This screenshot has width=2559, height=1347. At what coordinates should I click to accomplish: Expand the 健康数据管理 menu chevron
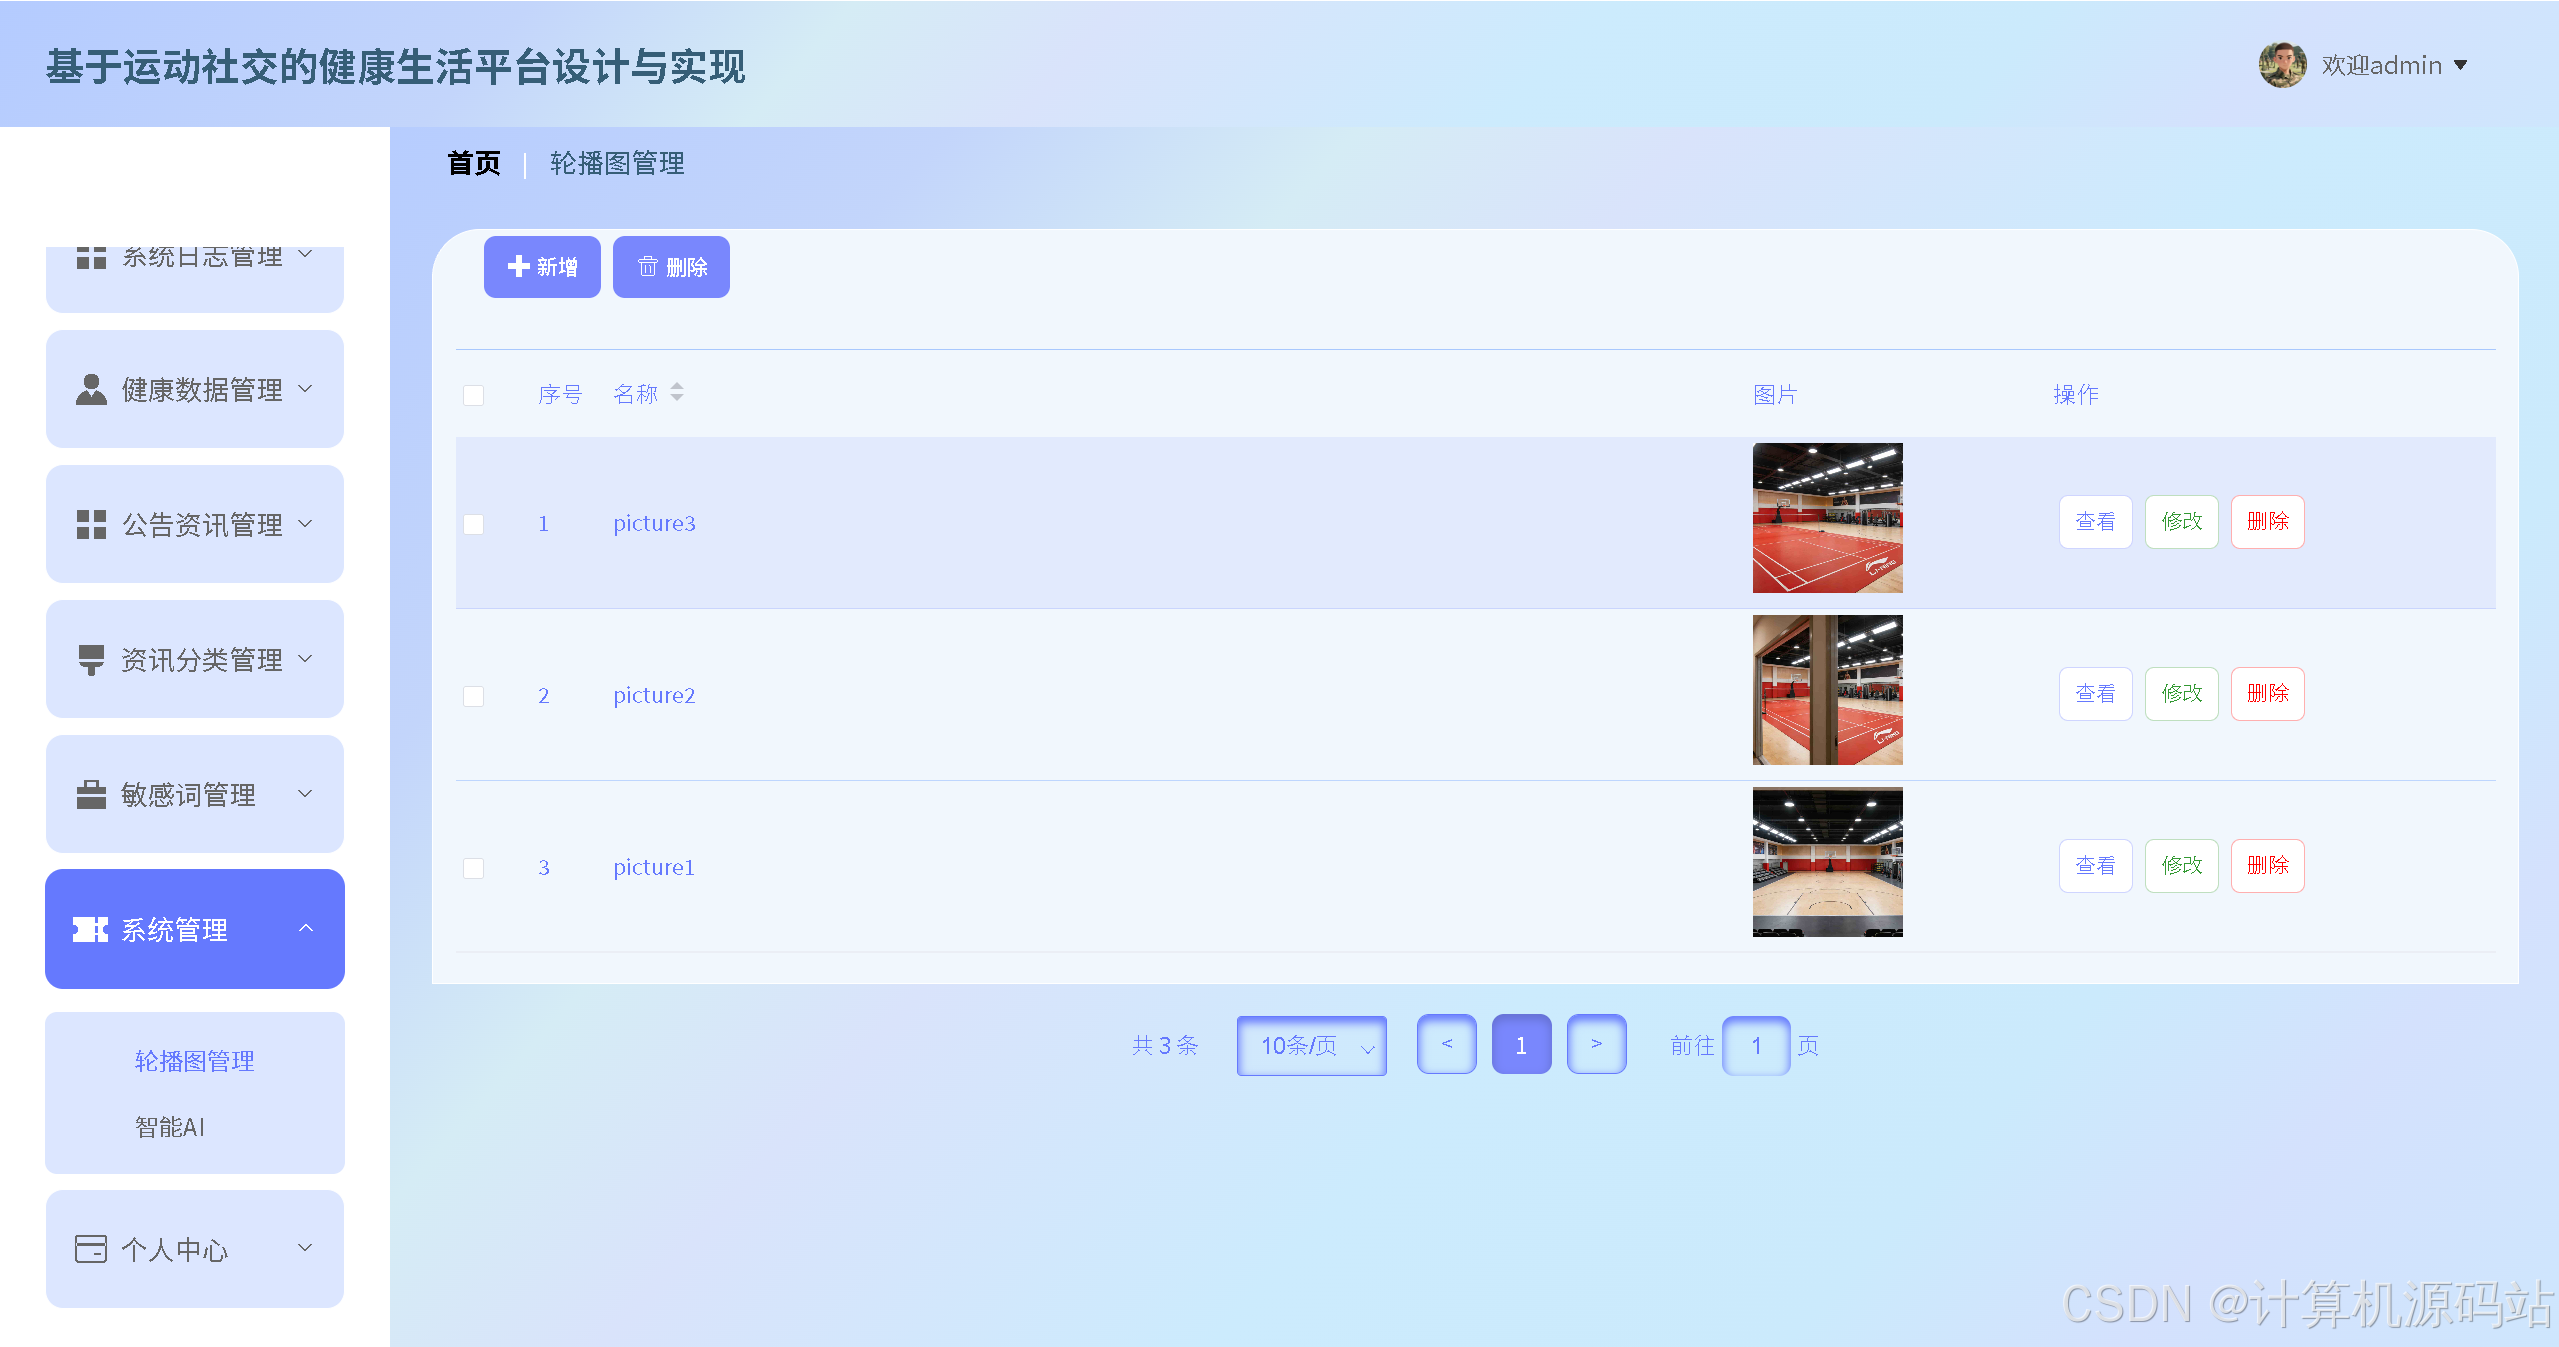[x=306, y=389]
